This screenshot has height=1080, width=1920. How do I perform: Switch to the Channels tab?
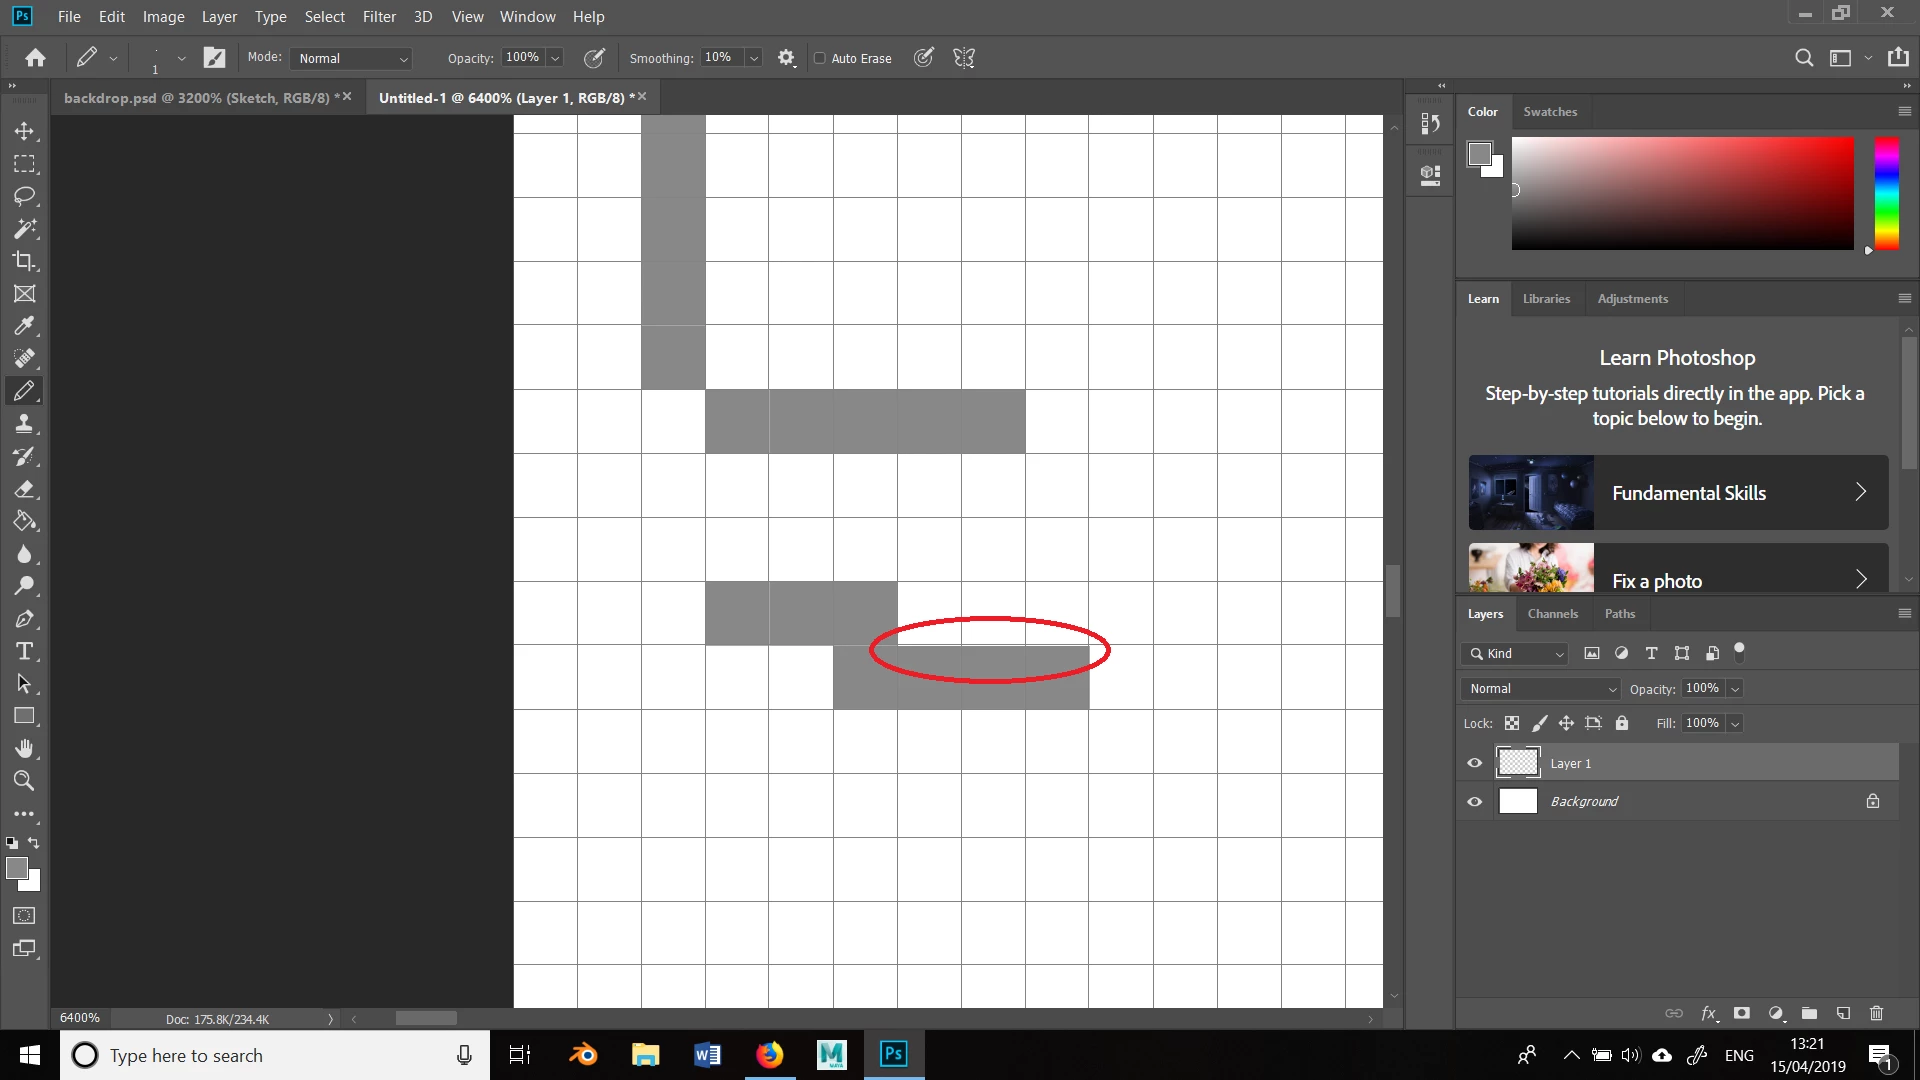point(1552,614)
